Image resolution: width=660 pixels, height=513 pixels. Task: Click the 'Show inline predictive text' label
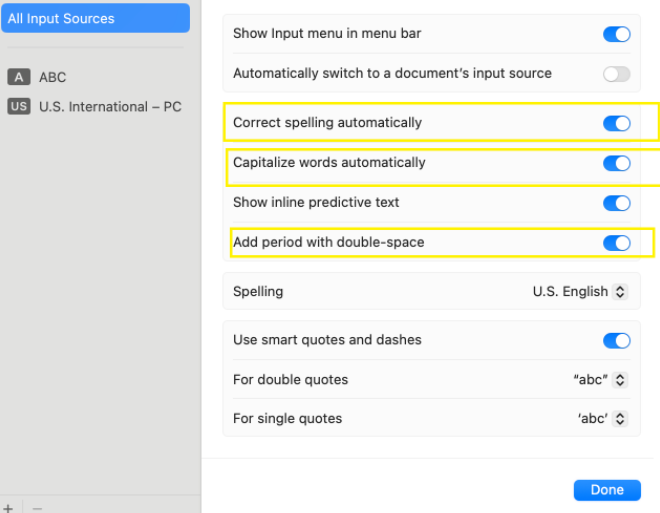(x=316, y=202)
